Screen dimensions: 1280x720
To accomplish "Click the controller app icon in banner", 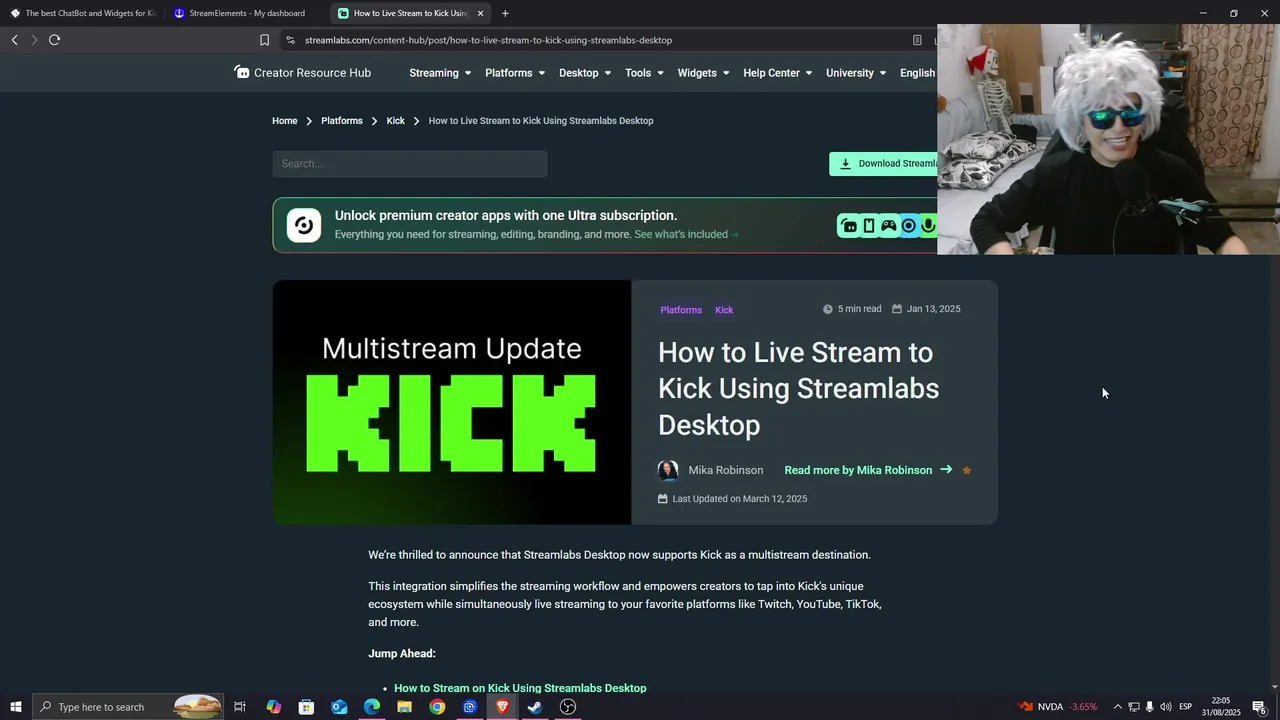I will point(888,225).
